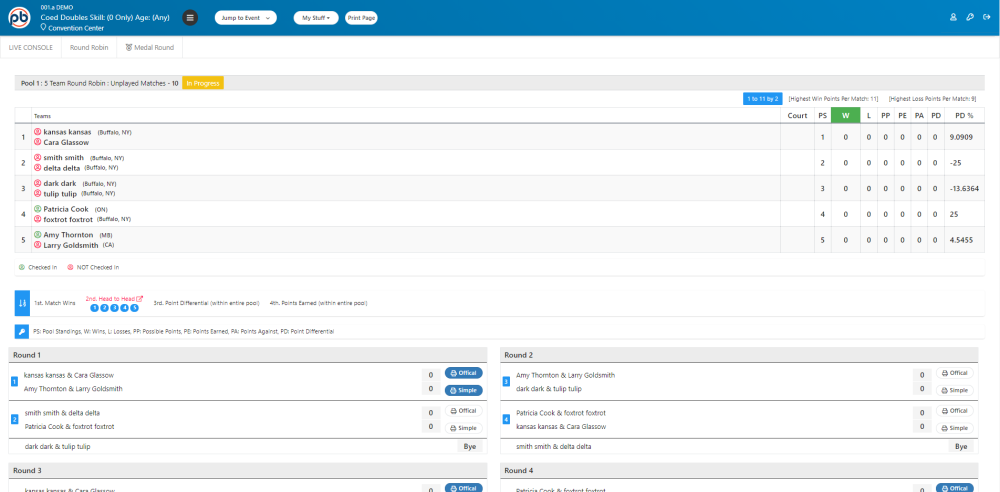Click team name delta delta in standings
This screenshot has width=1000, height=492.
62,168
